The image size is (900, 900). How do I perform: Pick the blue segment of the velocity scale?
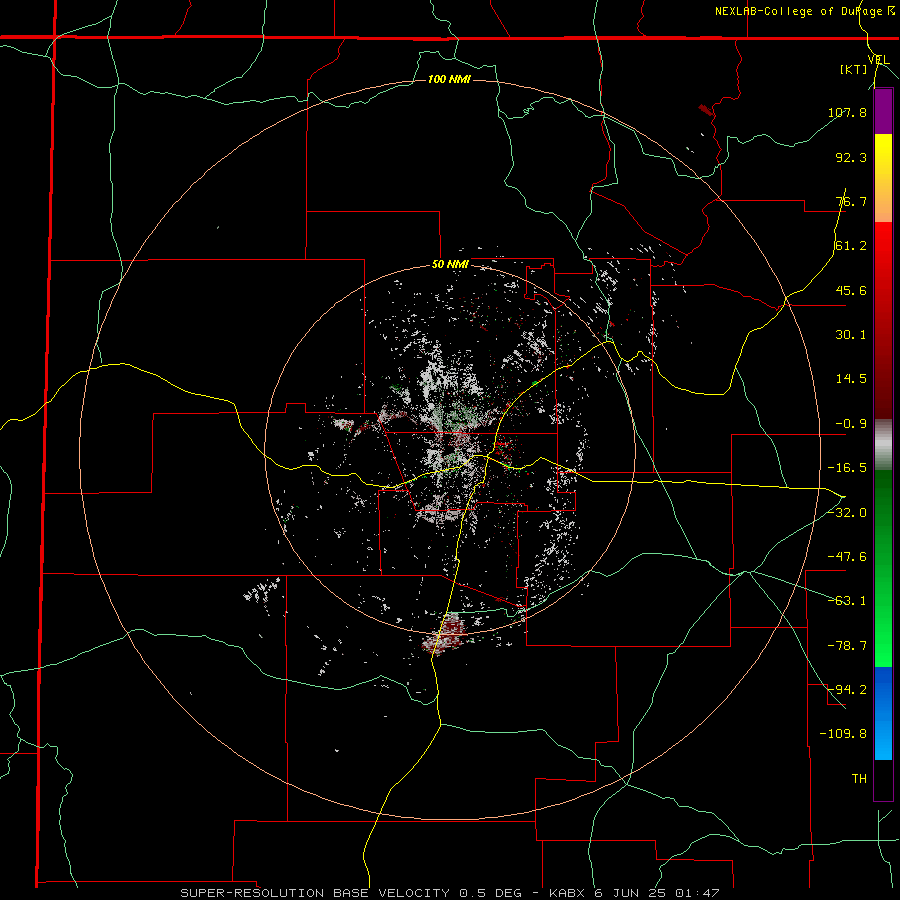pyautogui.click(x=883, y=713)
